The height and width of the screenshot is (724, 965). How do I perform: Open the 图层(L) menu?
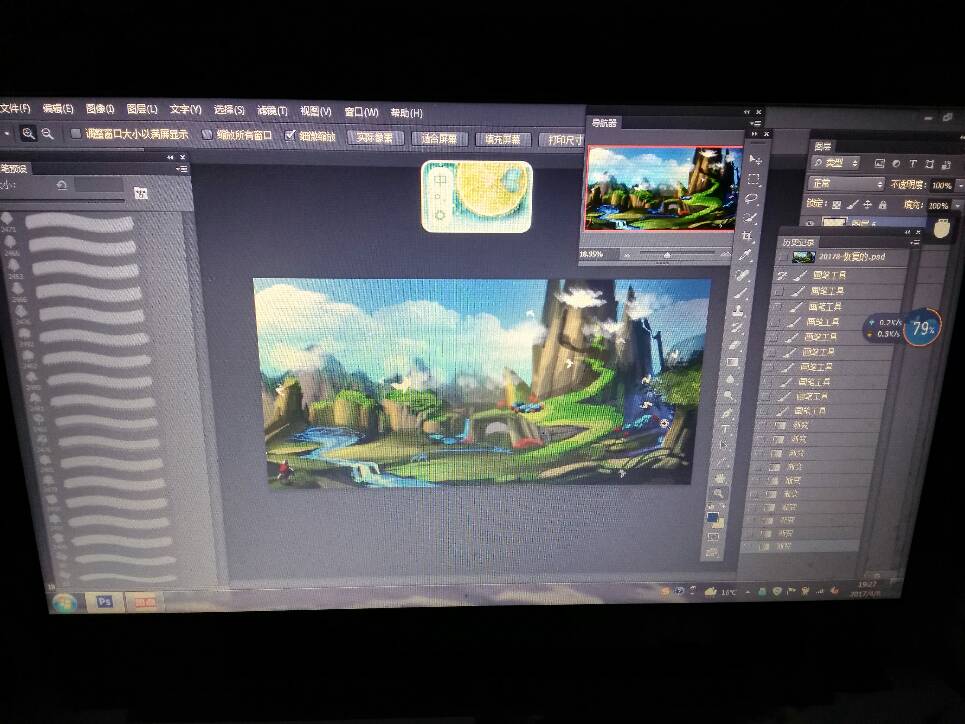142,110
